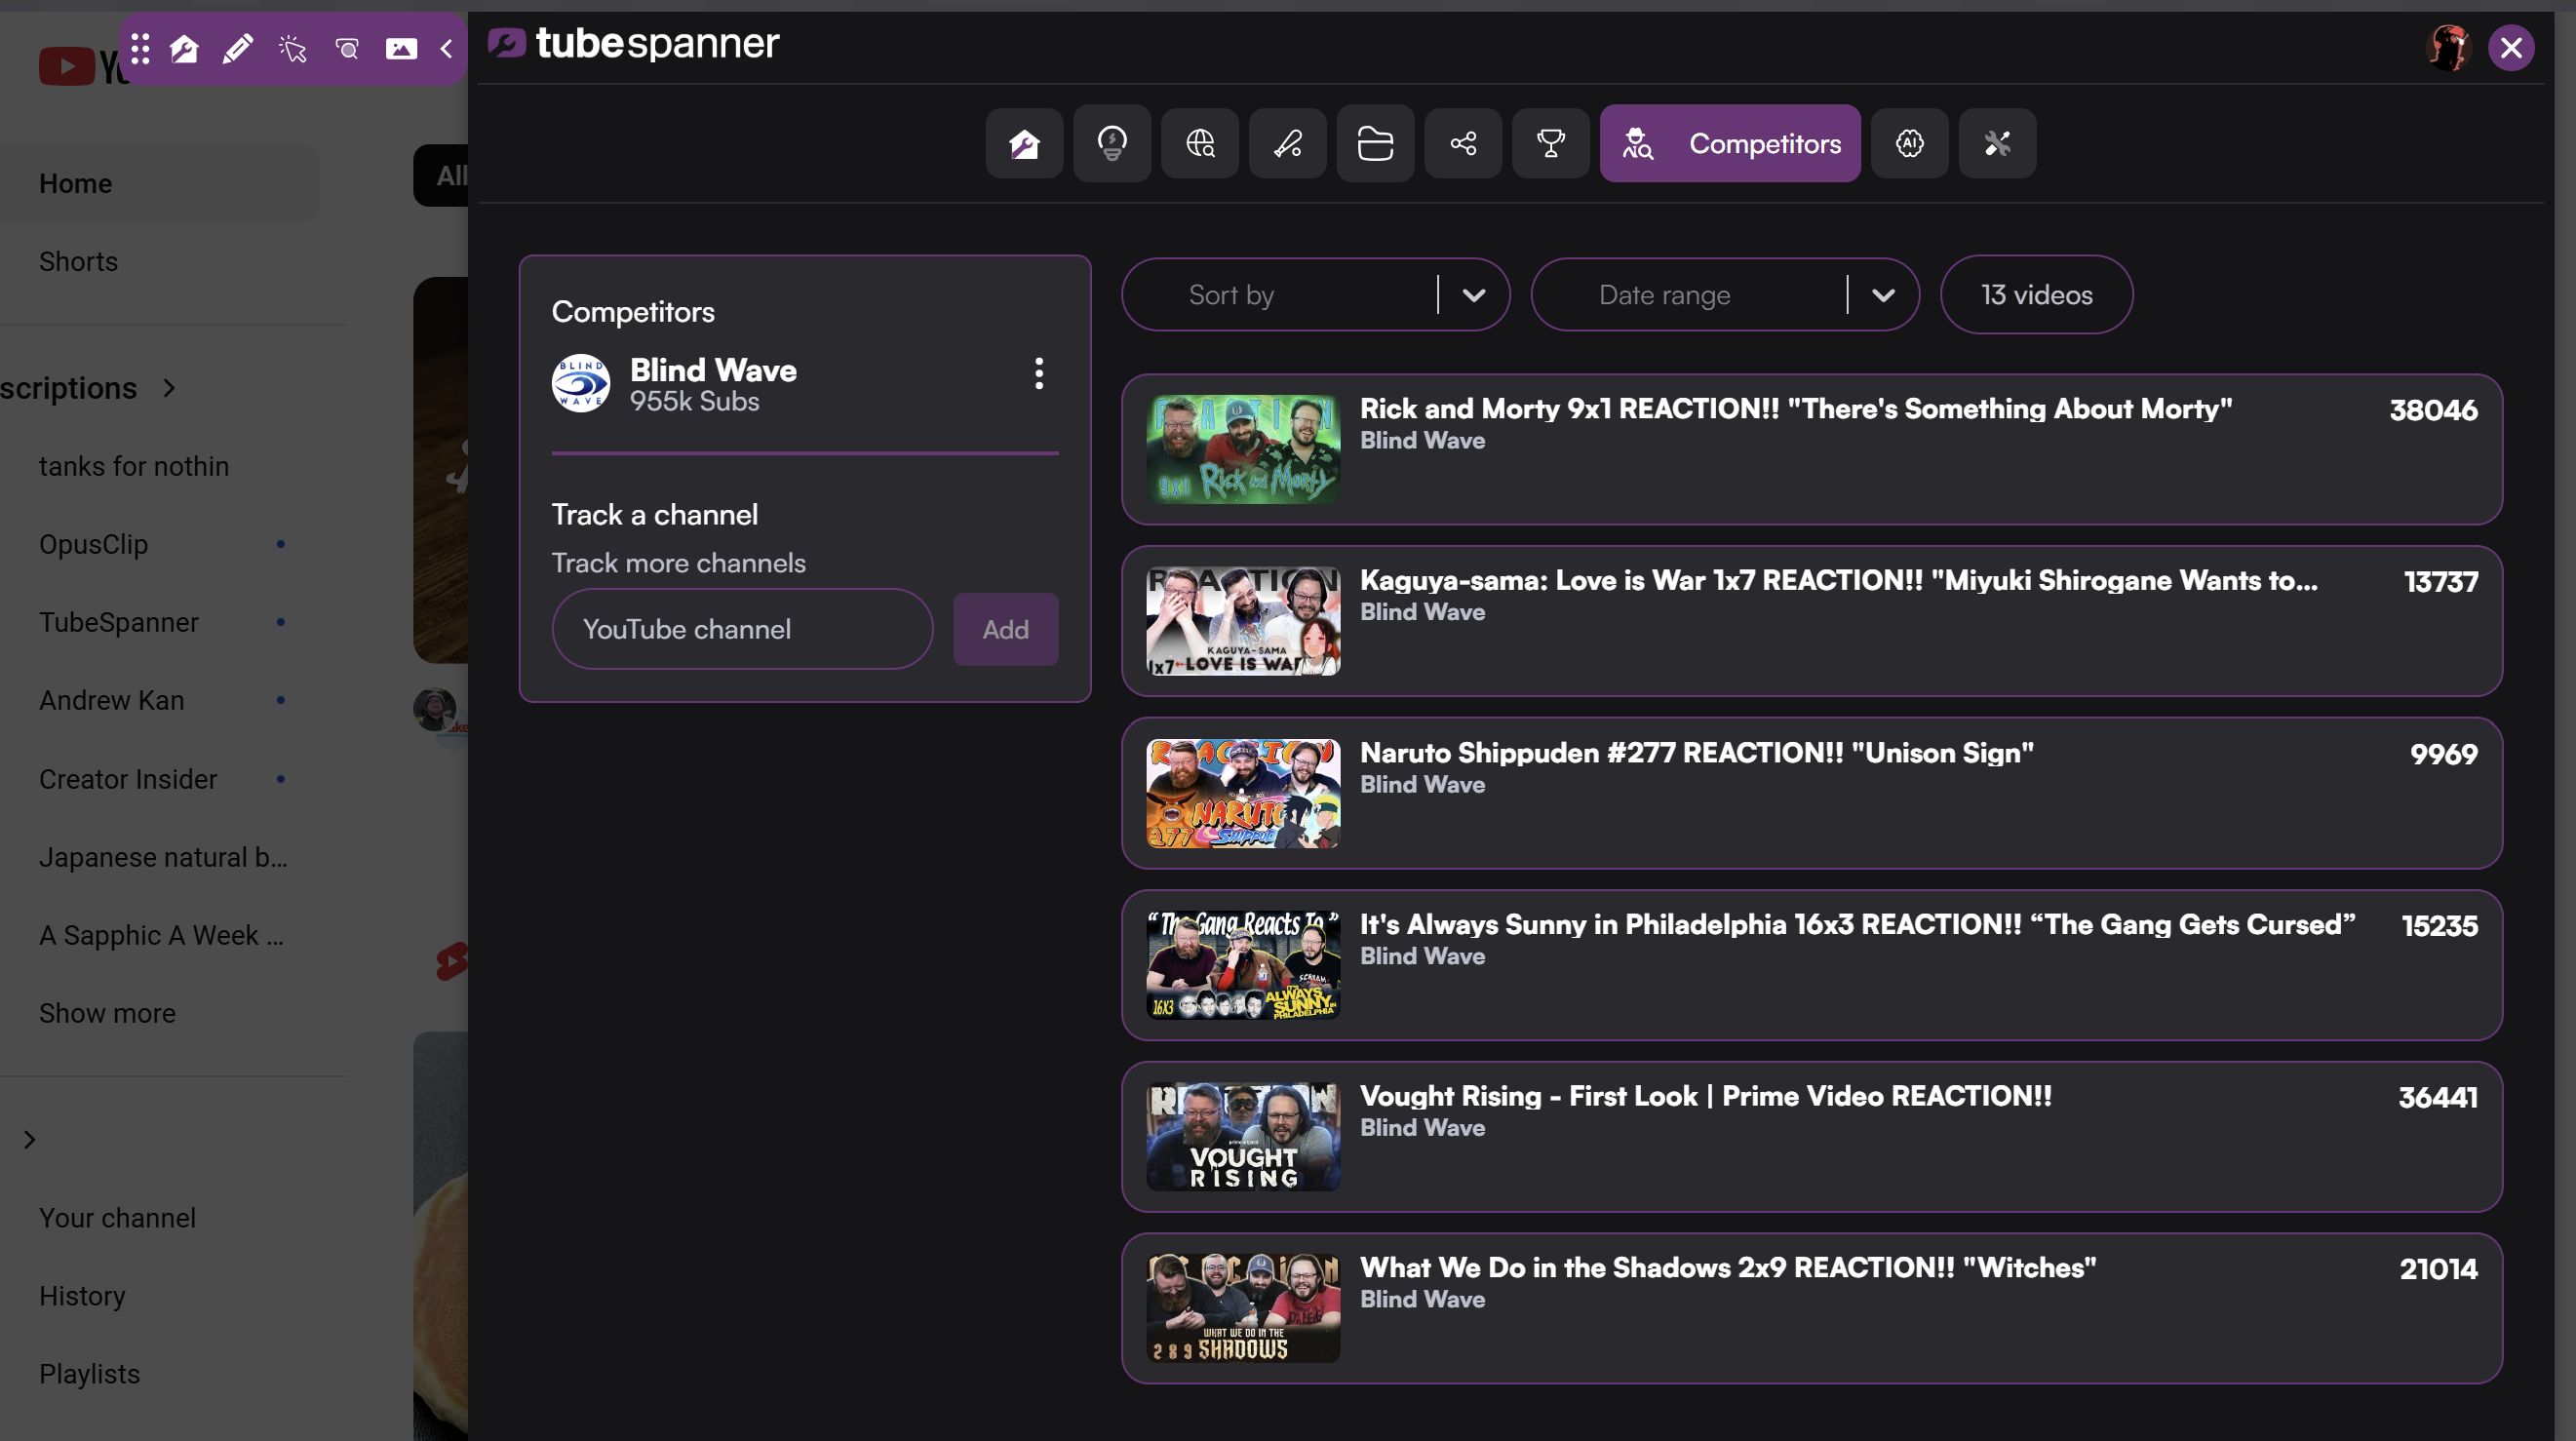
Task: Collapse the purple floating toolbar with the arrow
Action: 447,48
